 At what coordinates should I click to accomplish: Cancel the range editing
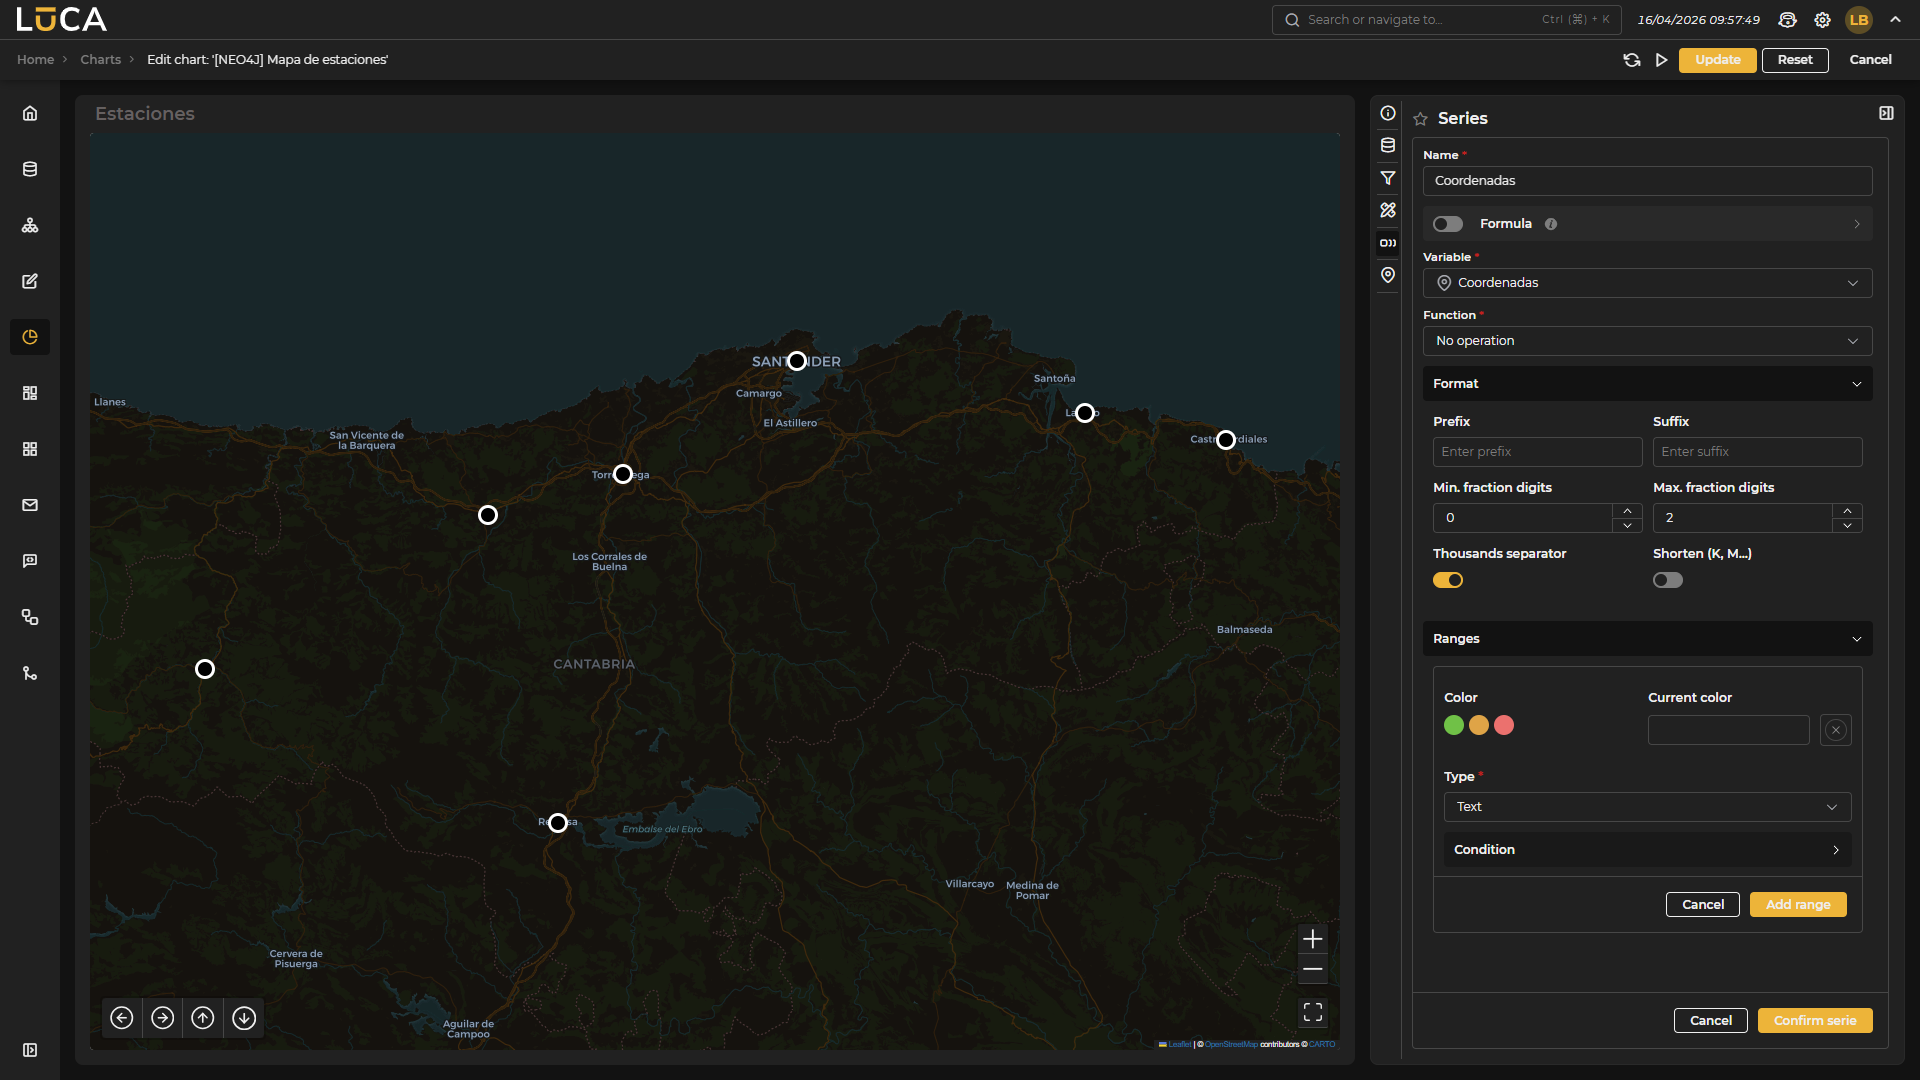pyautogui.click(x=1703, y=905)
